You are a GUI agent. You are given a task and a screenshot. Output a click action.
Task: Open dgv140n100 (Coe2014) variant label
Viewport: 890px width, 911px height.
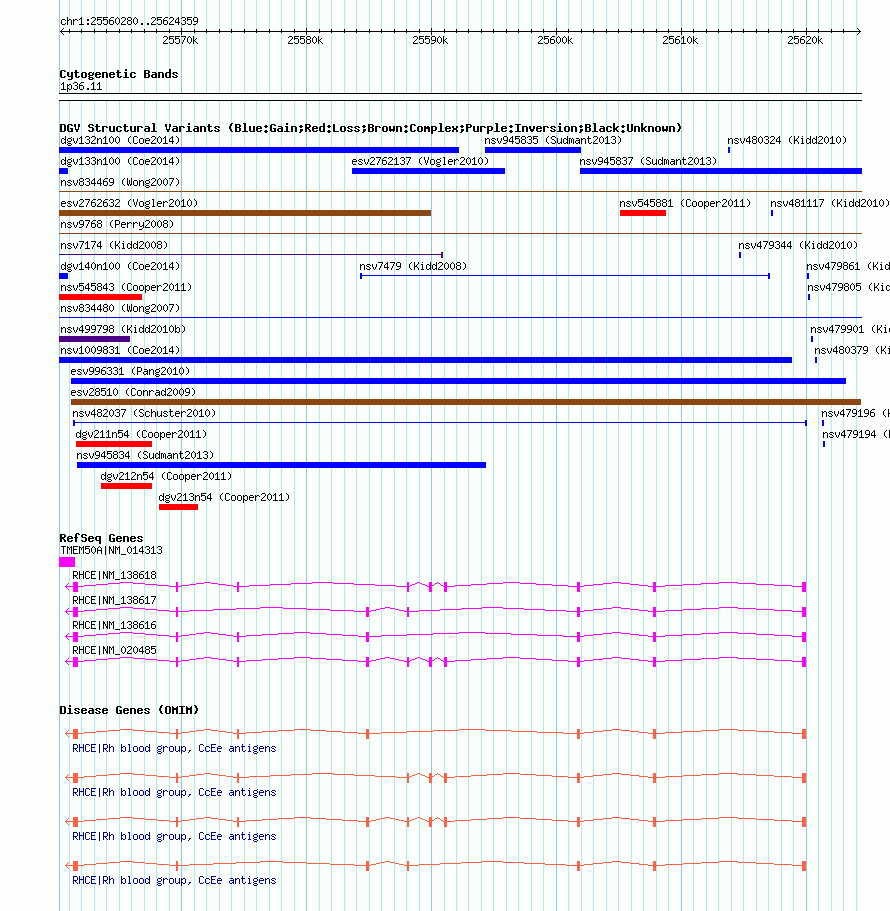(120, 266)
